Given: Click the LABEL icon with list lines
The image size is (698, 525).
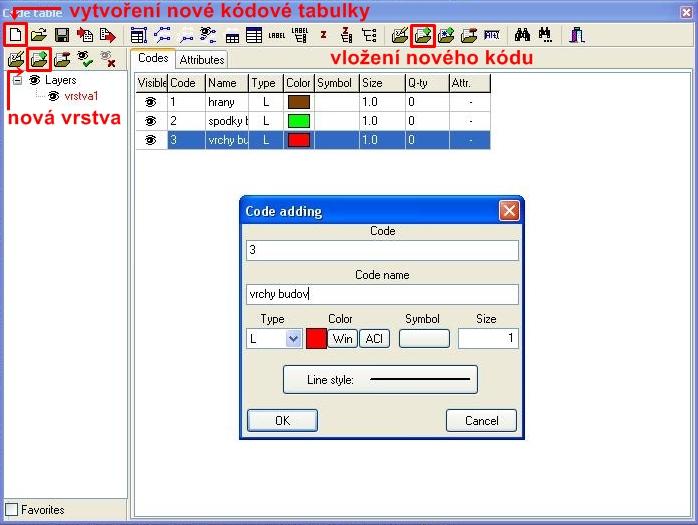Looking at the screenshot, I should tap(300, 35).
